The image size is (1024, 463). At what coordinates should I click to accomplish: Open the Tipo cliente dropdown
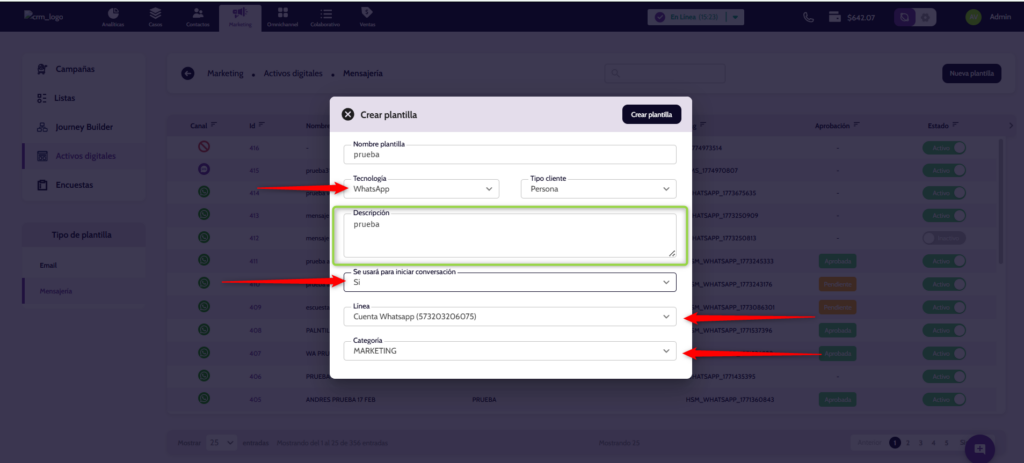[598, 188]
